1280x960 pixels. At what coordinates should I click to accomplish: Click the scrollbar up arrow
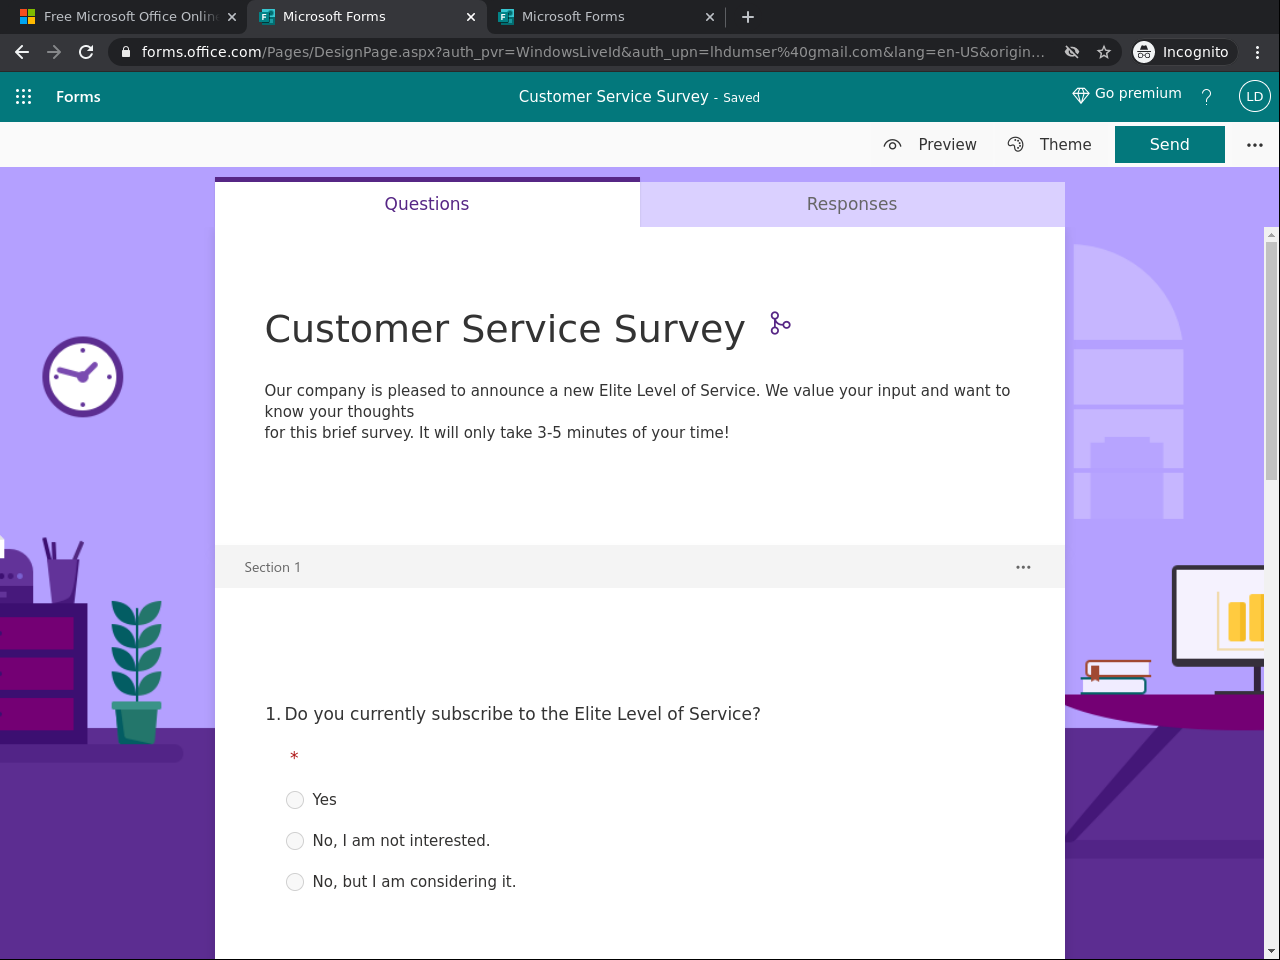coord(1271,235)
